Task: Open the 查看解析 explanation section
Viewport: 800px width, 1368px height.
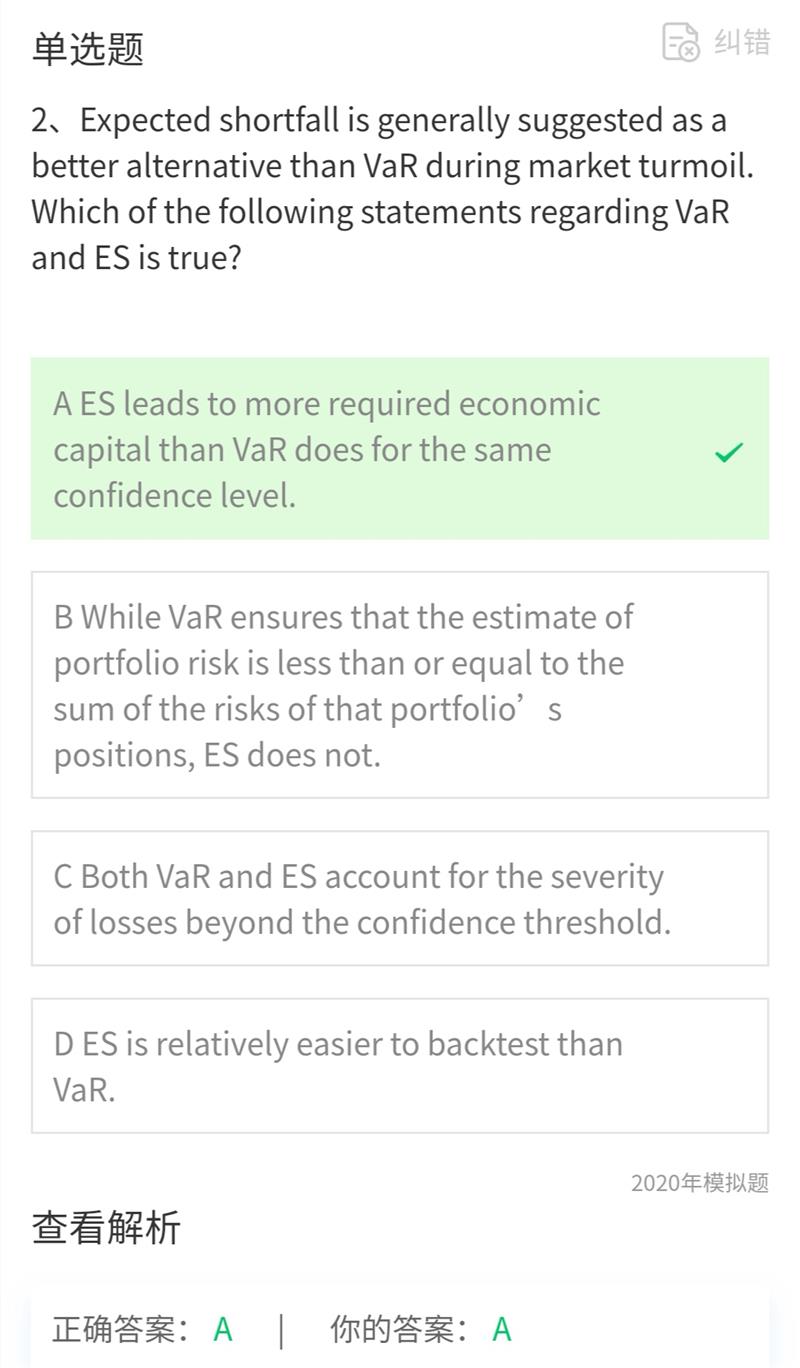Action: tap(106, 1227)
